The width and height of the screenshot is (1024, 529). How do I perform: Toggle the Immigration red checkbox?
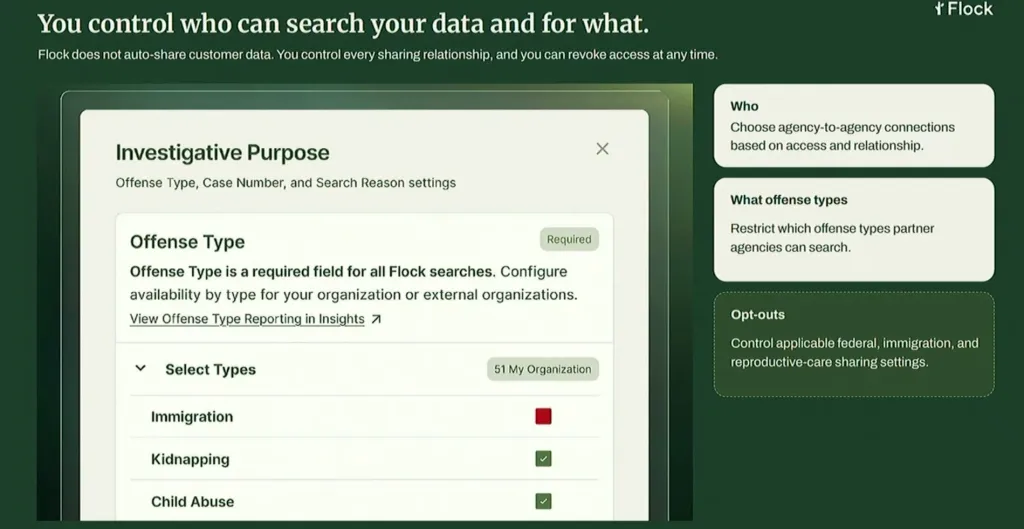(543, 416)
